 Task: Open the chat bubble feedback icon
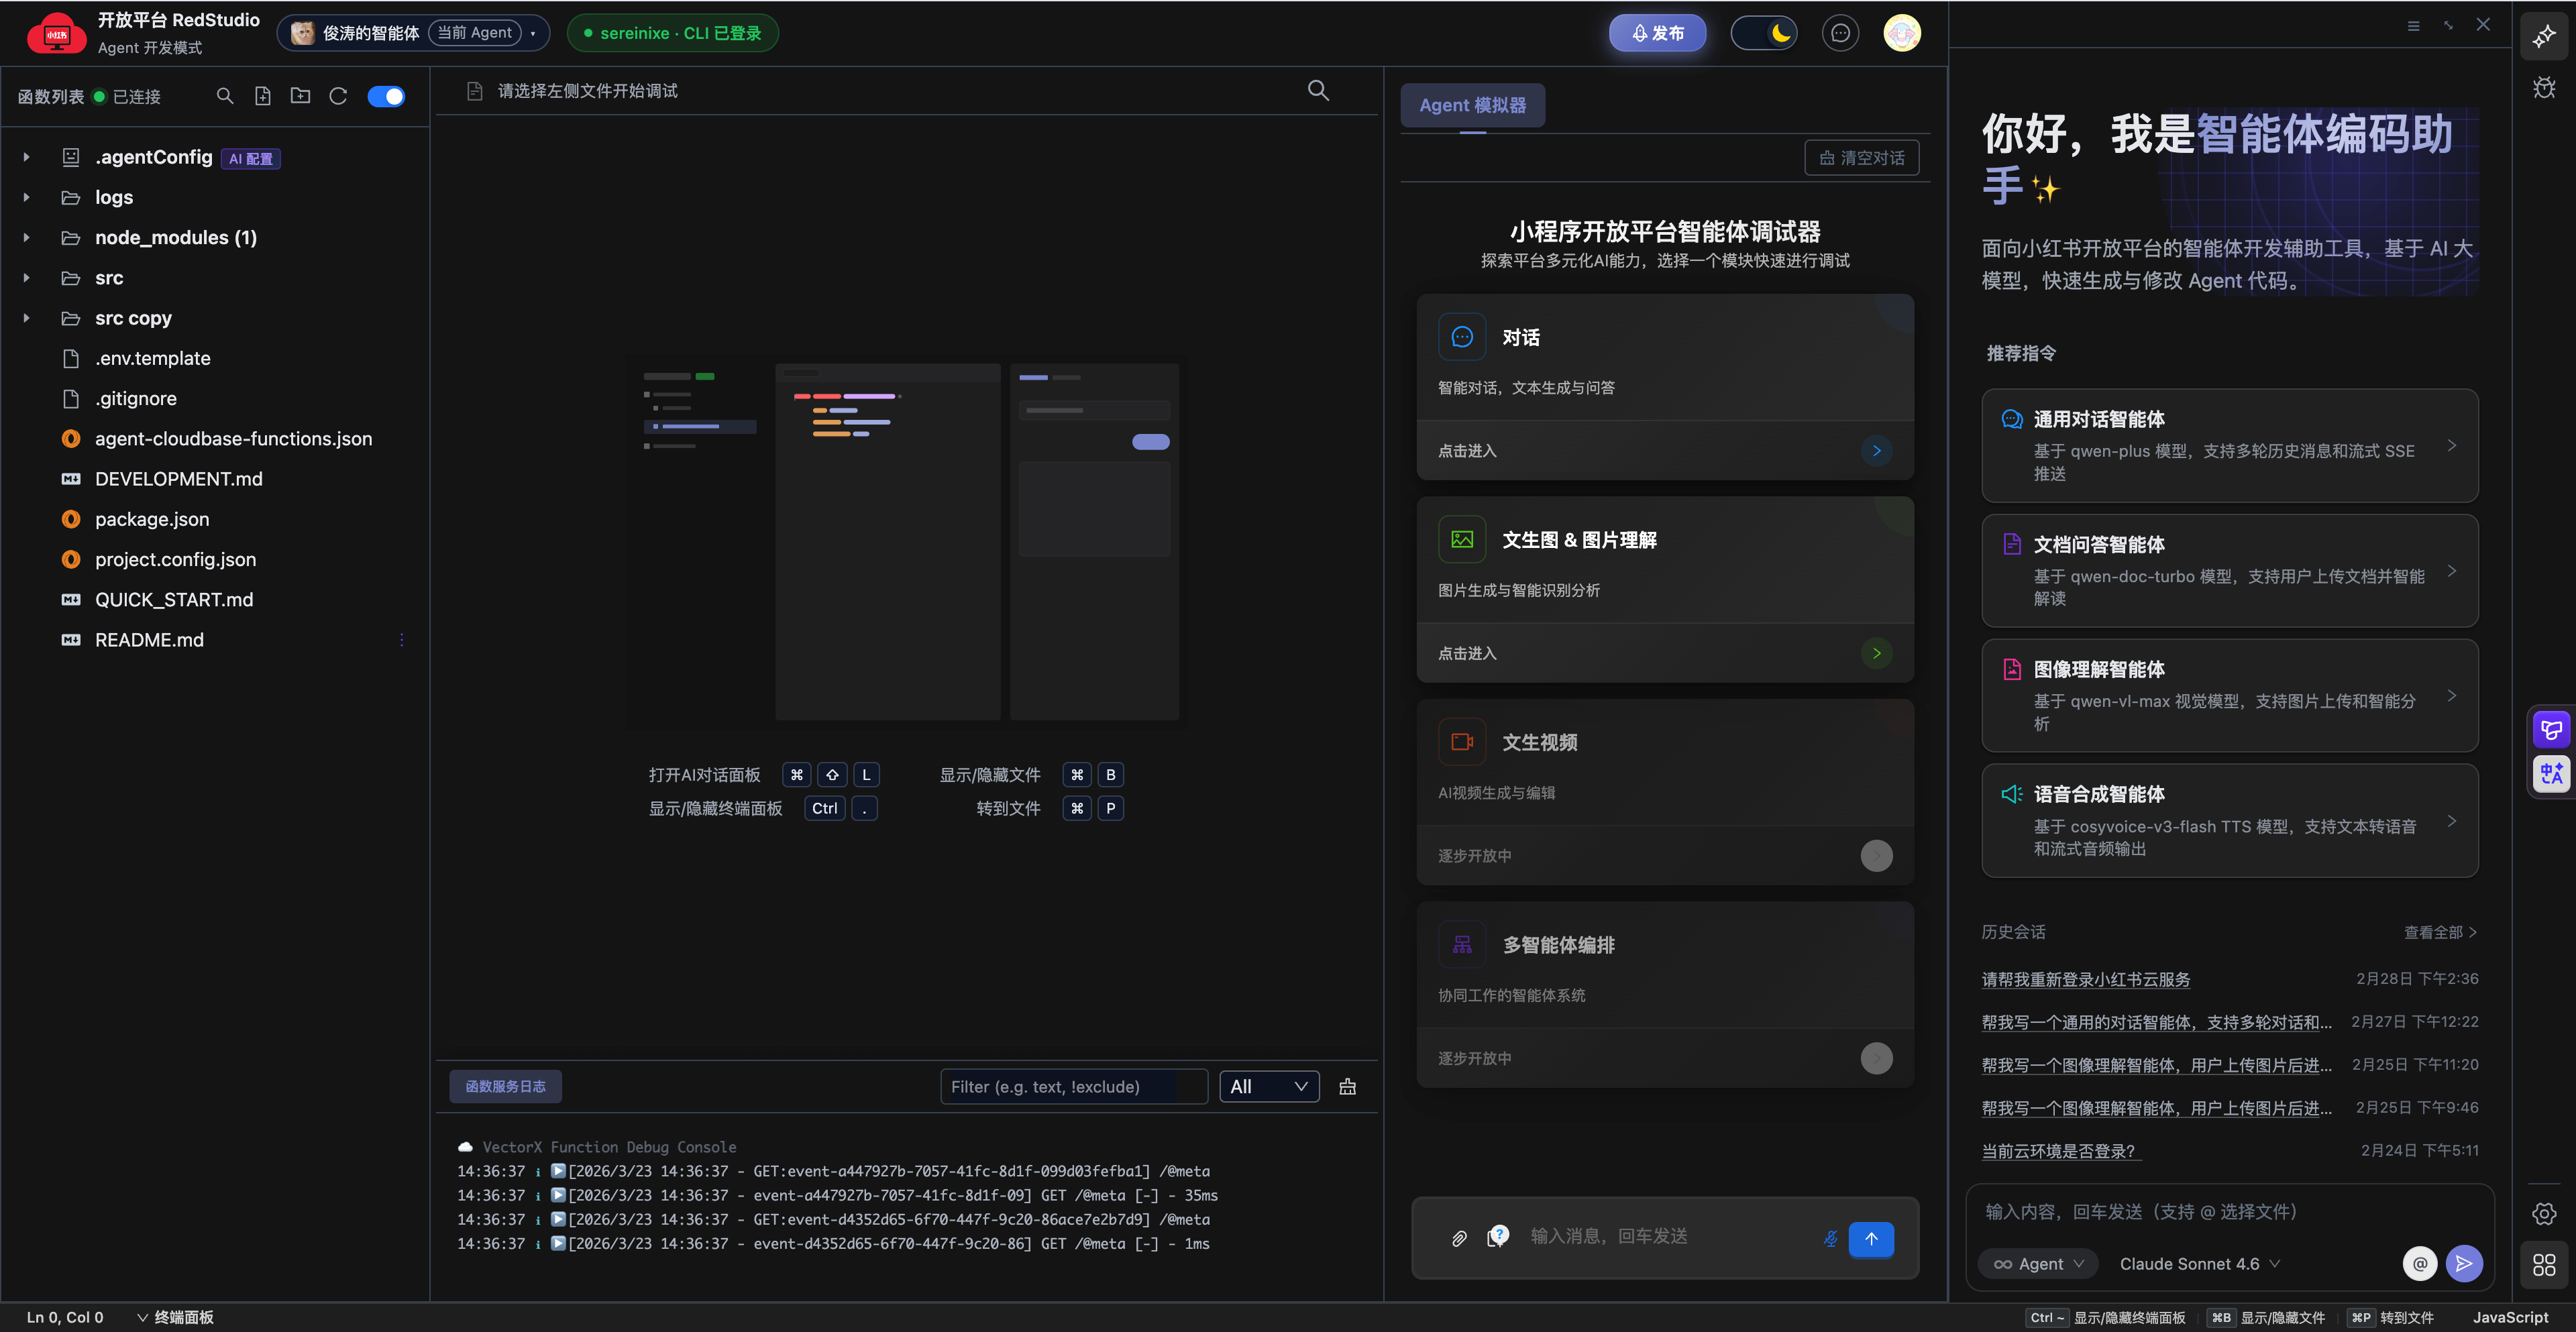click(x=1840, y=33)
